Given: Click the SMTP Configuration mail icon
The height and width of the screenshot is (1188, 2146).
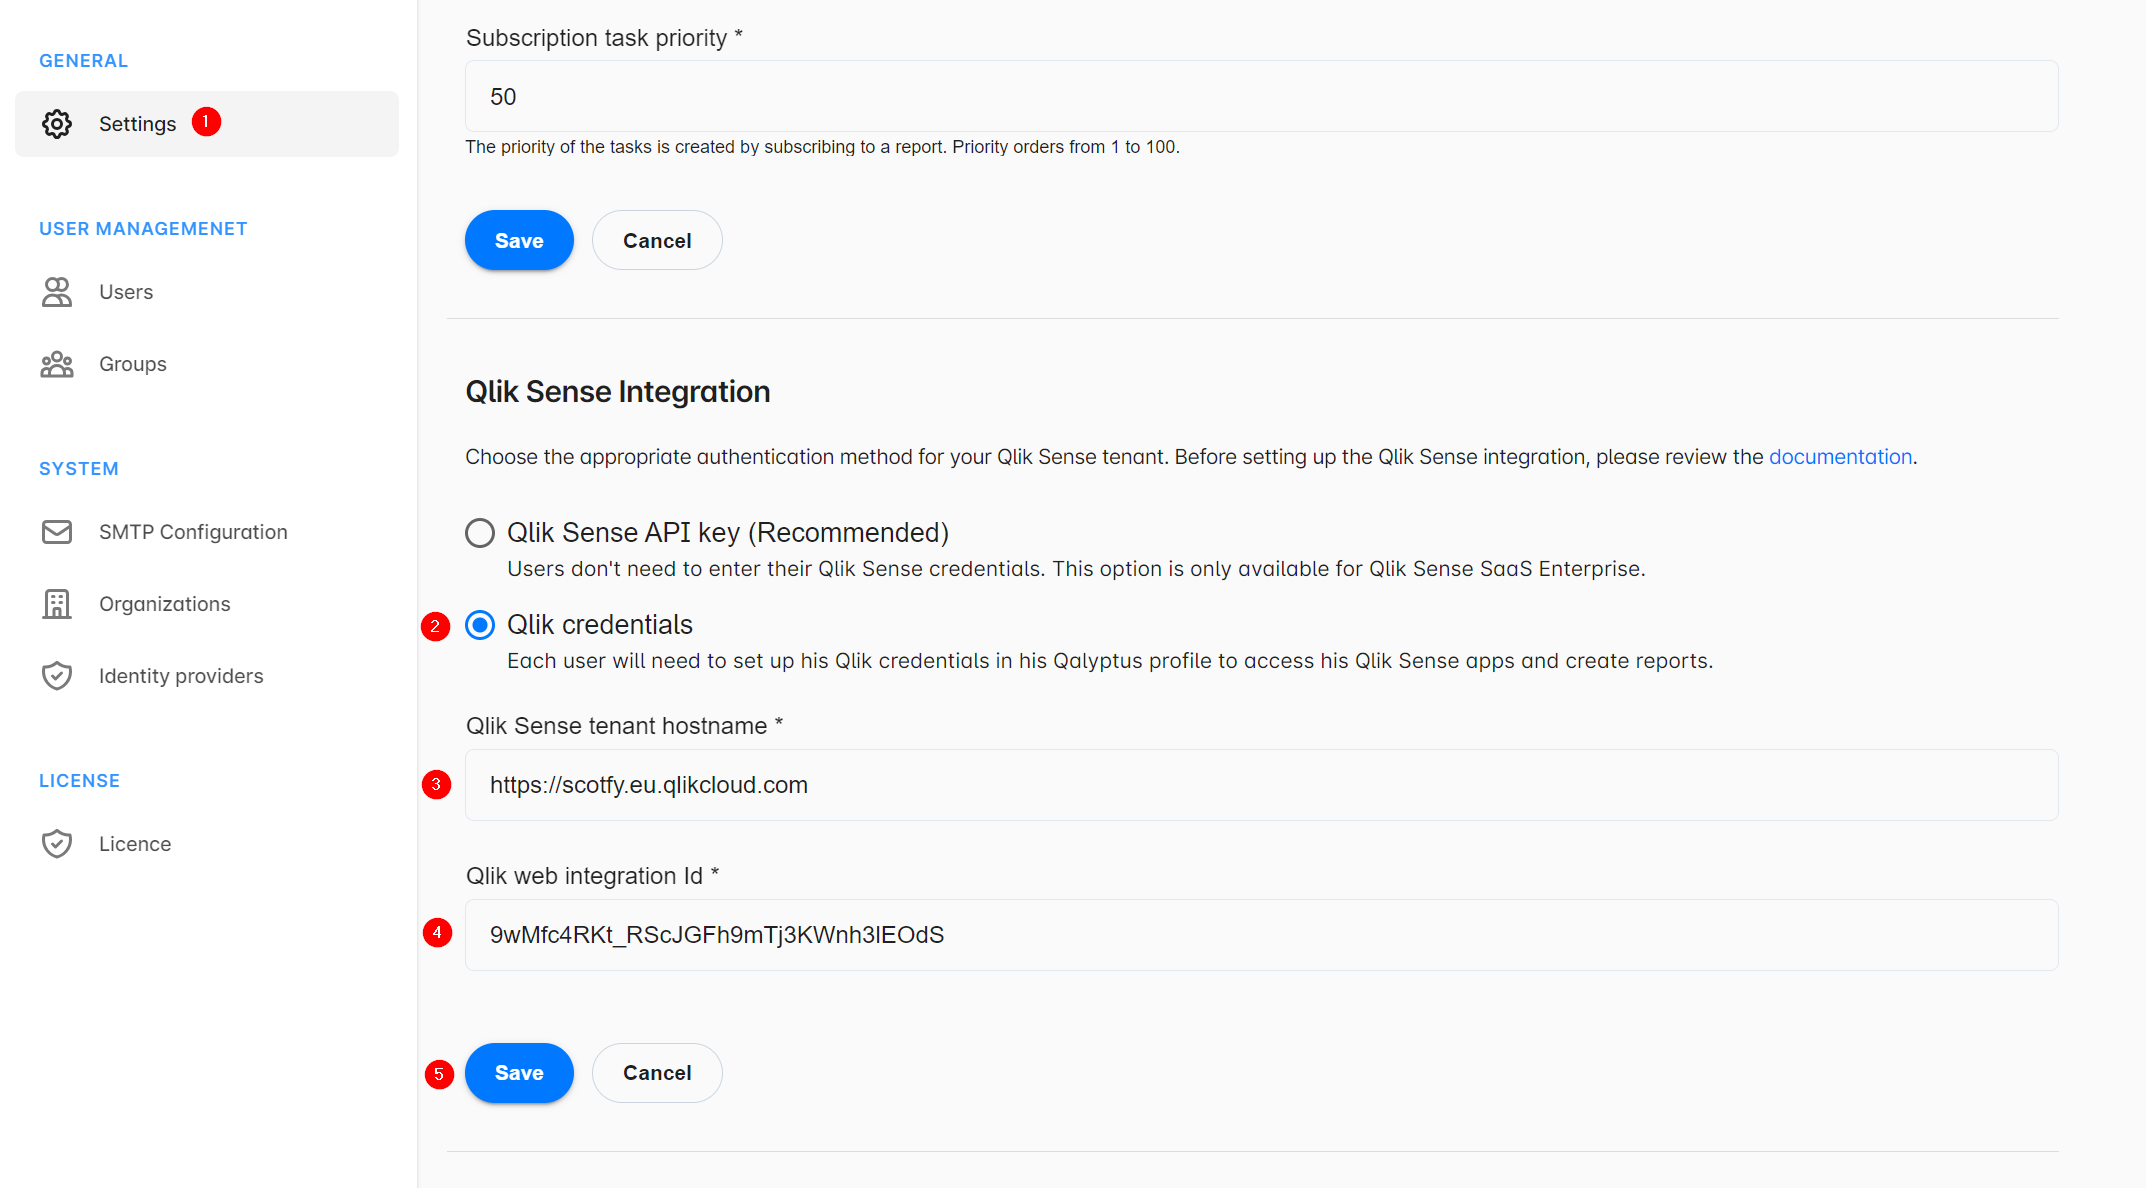Looking at the screenshot, I should coord(56,531).
